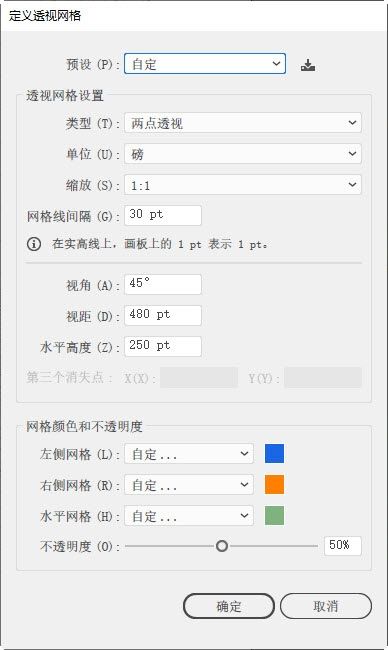This screenshot has width=388, height=650.
Task: Open the 左侧网格 color dropdown
Action: click(x=189, y=454)
